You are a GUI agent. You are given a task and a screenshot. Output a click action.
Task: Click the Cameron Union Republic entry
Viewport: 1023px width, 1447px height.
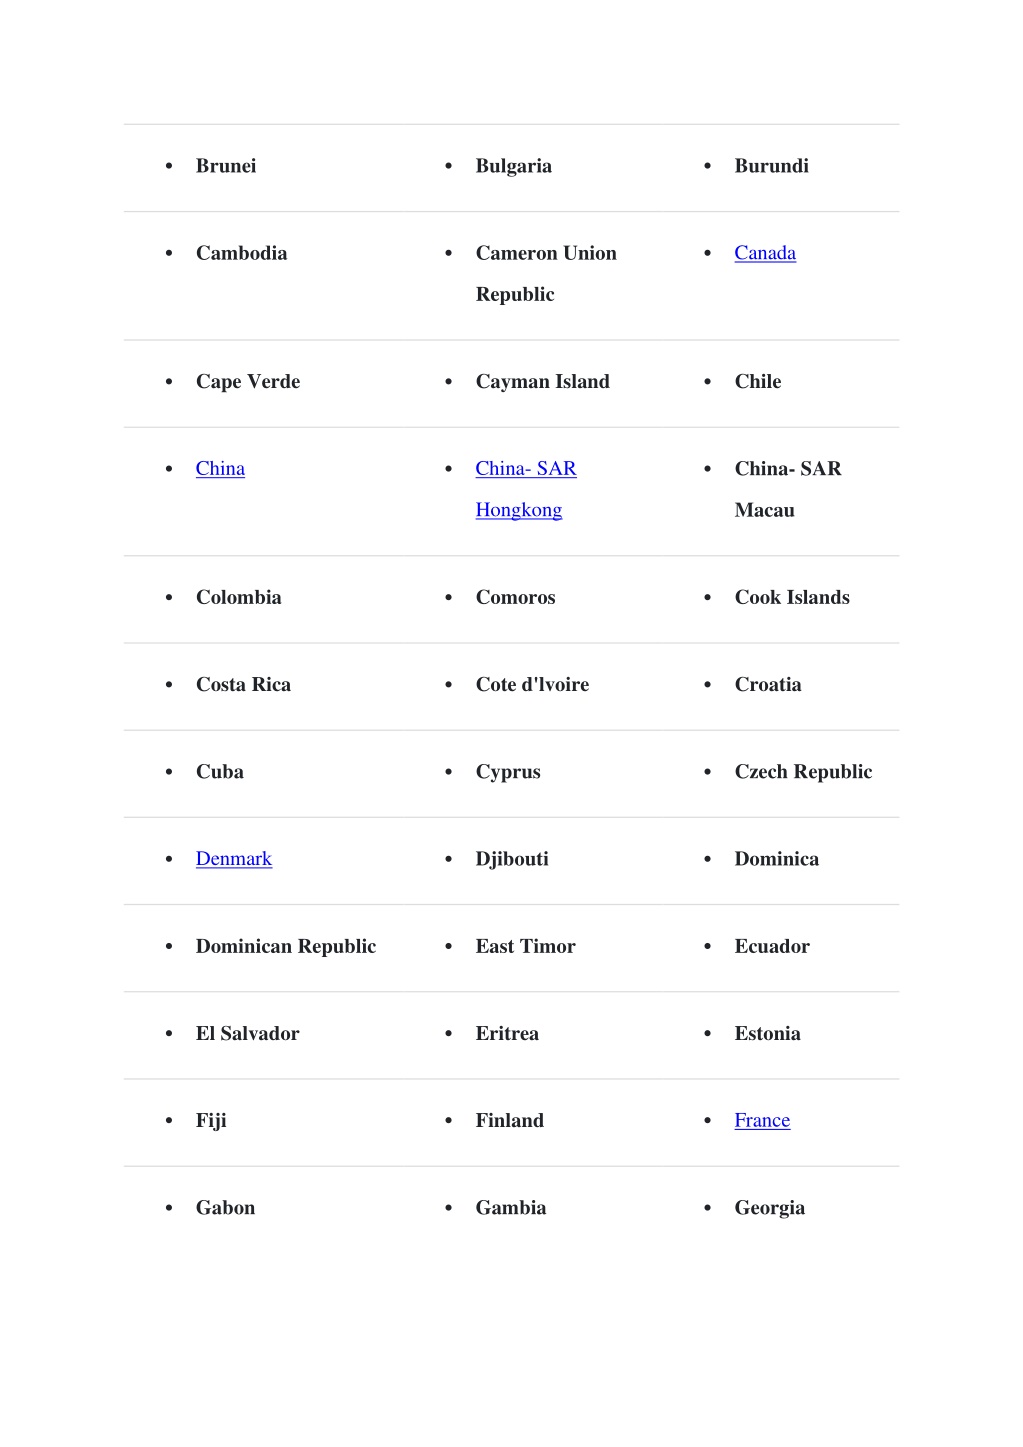pos(546,273)
